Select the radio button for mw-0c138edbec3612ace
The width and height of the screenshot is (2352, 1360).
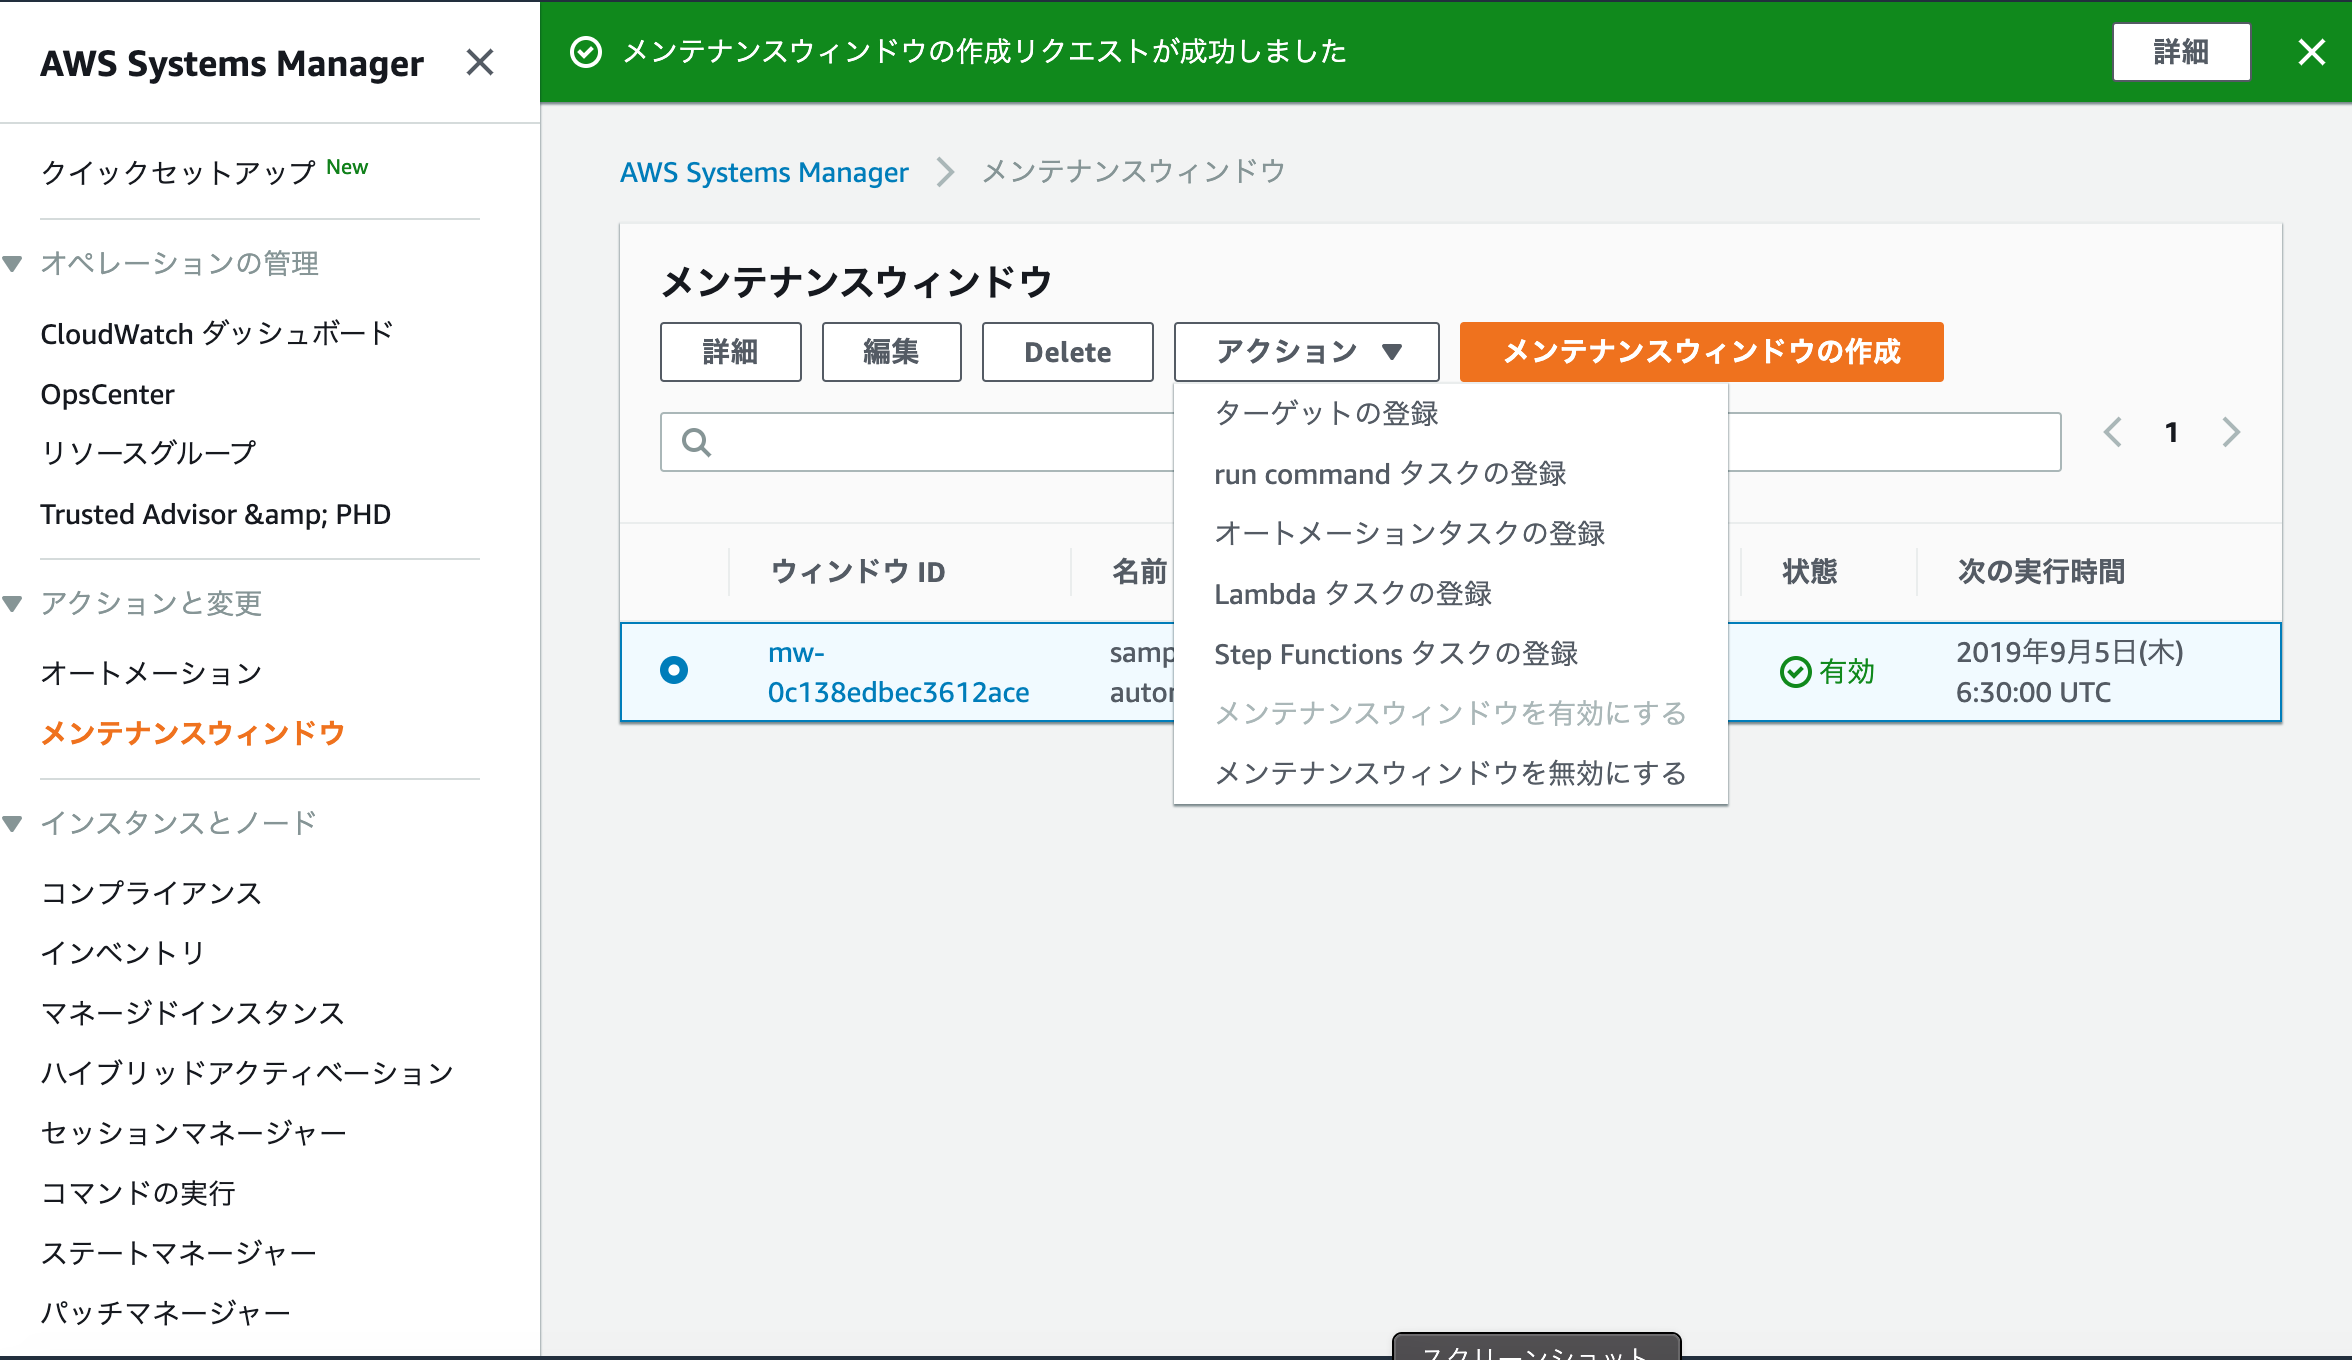tap(674, 670)
